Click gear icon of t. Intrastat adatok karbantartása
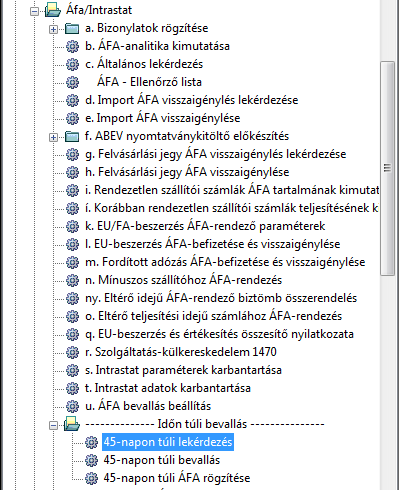The width and height of the screenshot is (399, 490). [72, 388]
